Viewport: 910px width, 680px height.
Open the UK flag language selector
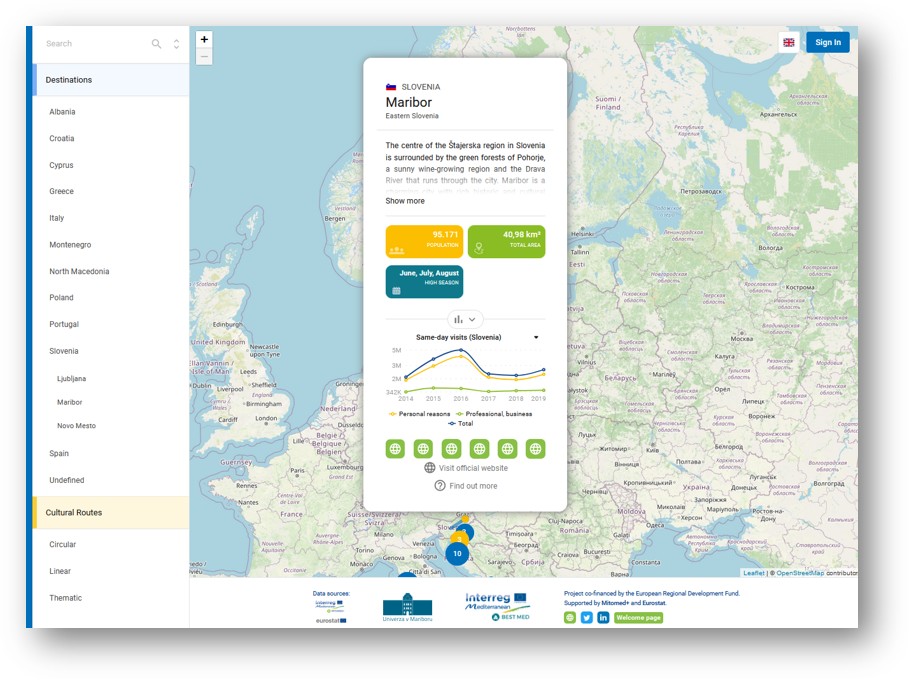789,42
